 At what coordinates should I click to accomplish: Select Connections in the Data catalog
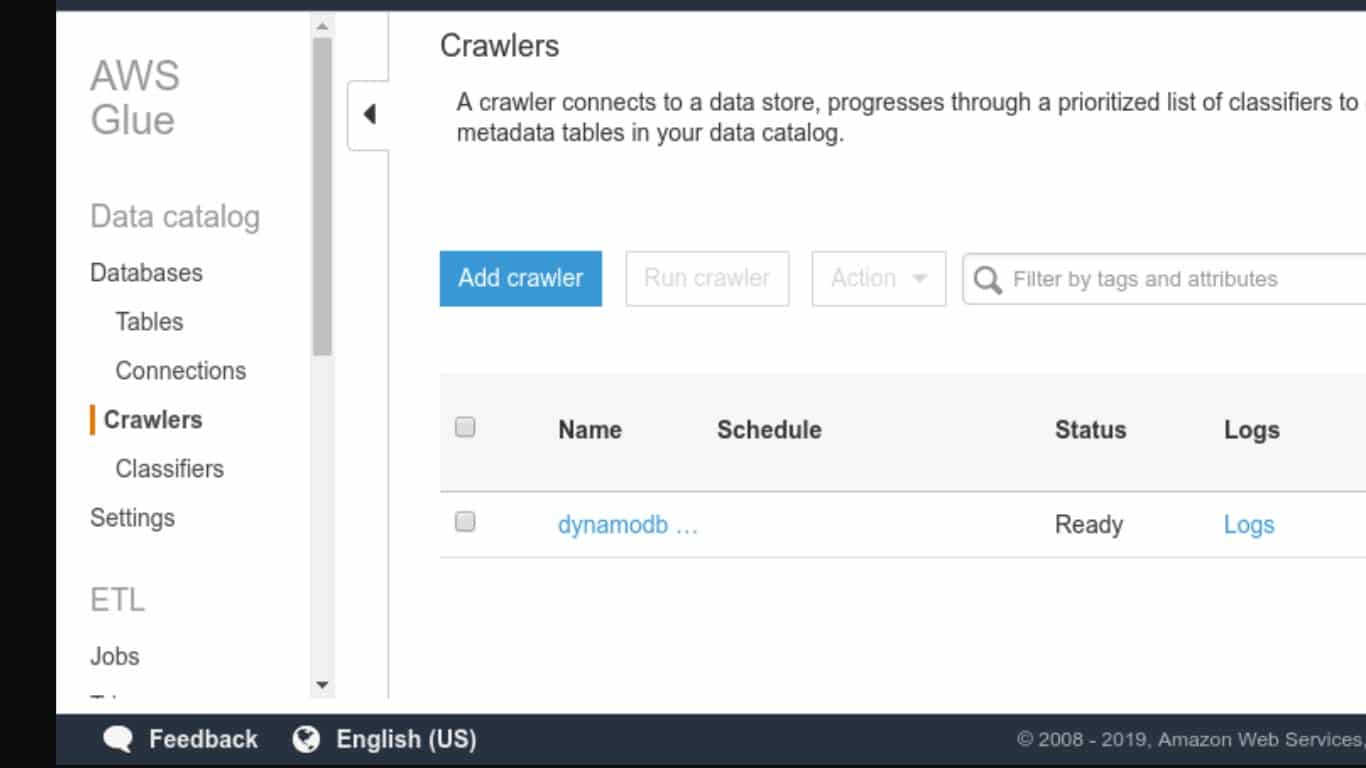[x=181, y=370]
